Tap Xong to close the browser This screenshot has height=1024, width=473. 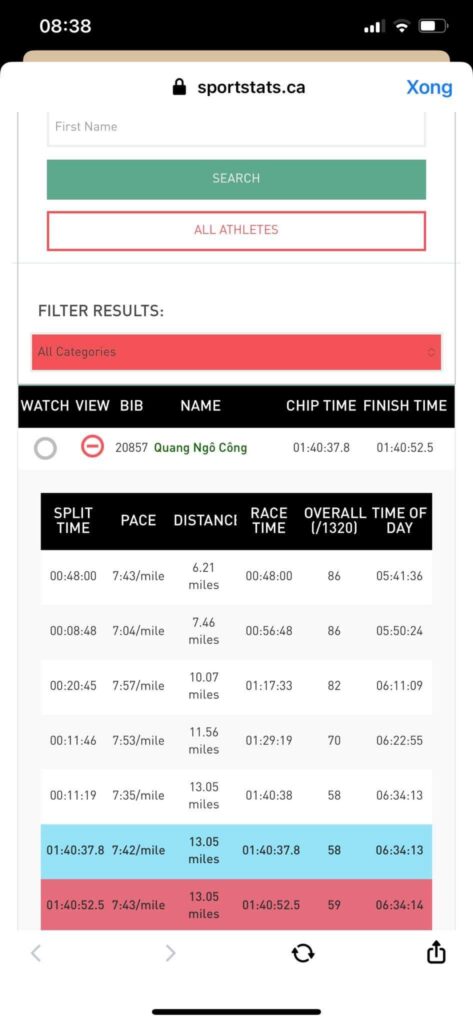click(x=429, y=88)
